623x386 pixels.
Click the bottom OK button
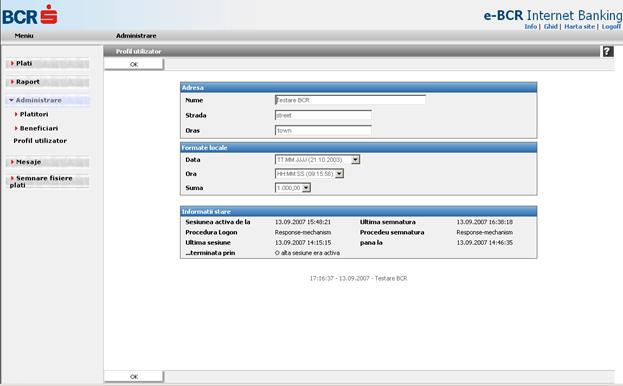point(134,376)
